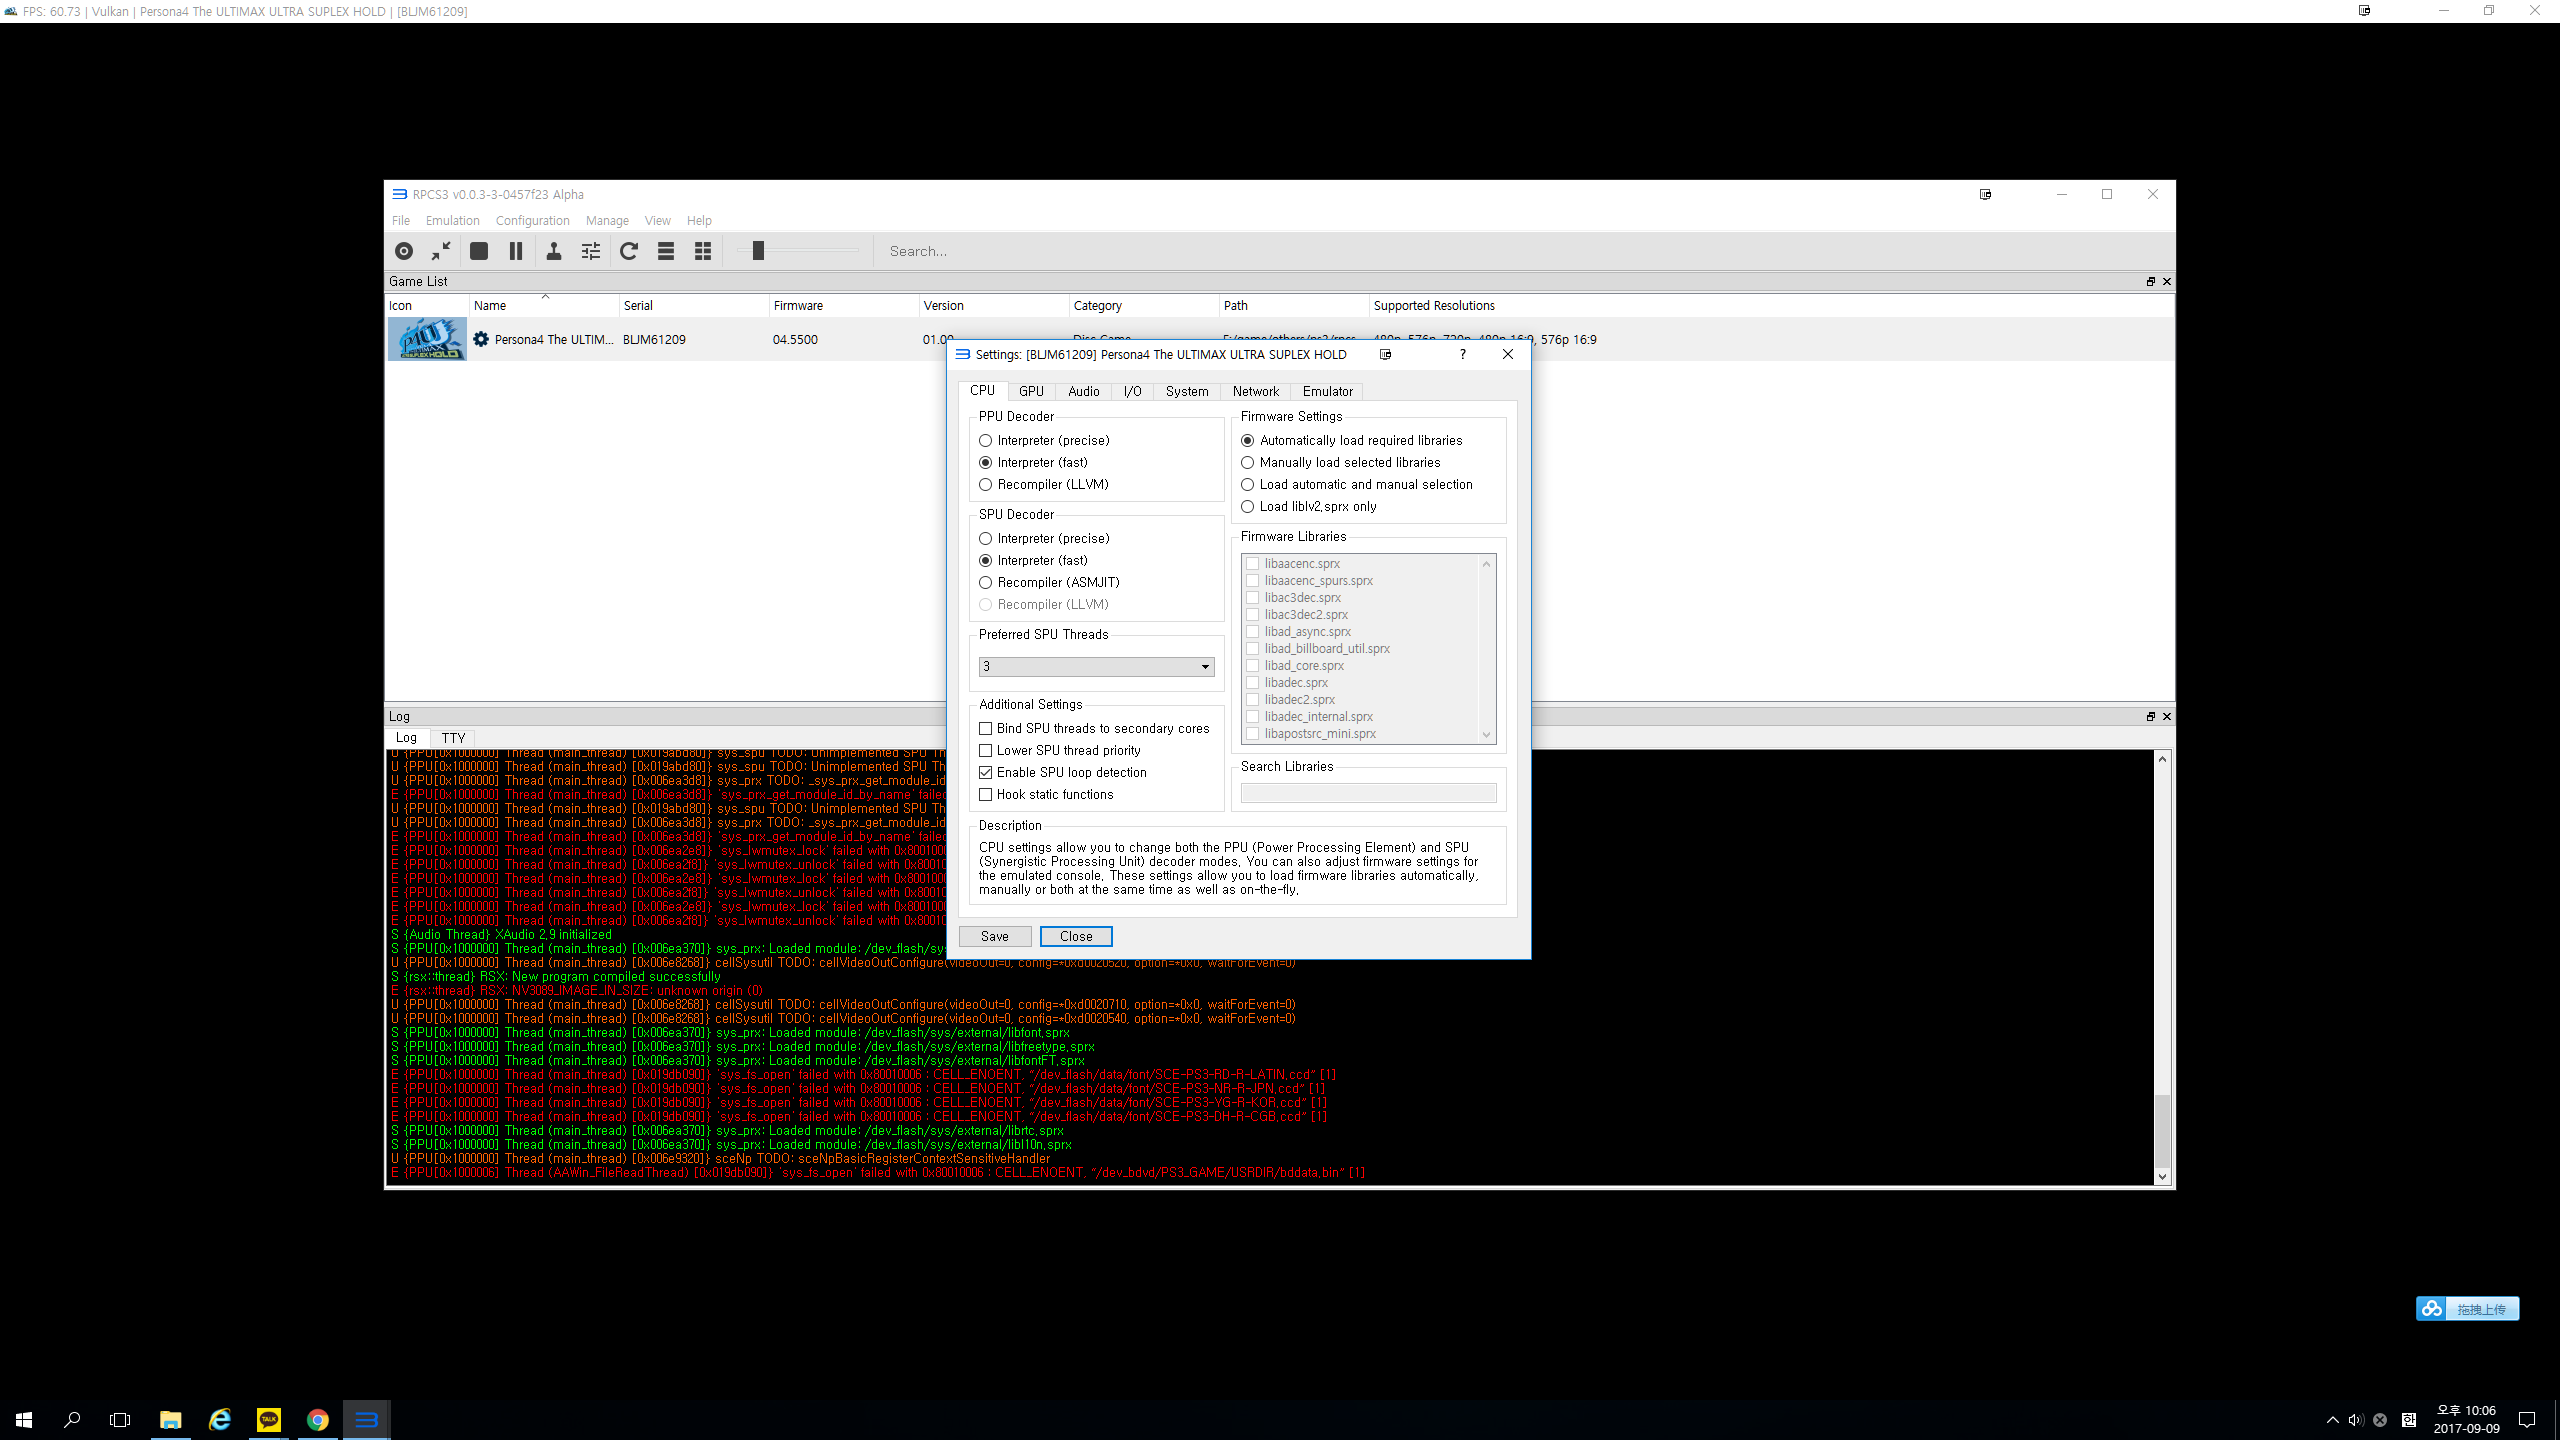Switch to the Network settings tab
Viewport: 2560px width, 1440px height.
coord(1256,391)
